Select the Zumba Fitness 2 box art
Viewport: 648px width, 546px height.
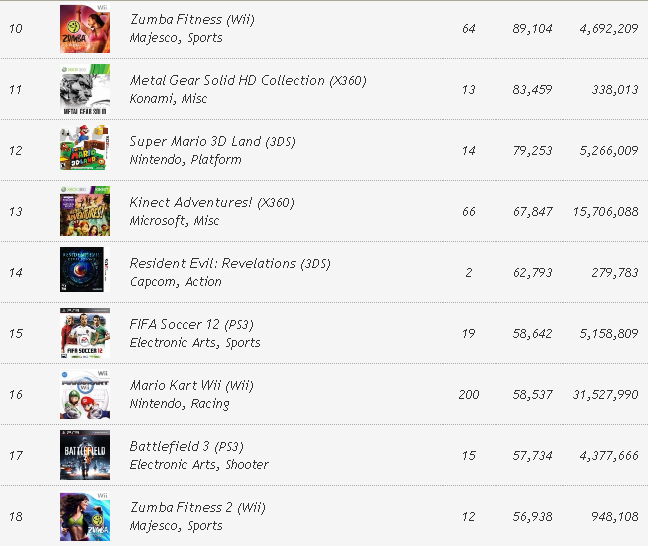(x=84, y=516)
